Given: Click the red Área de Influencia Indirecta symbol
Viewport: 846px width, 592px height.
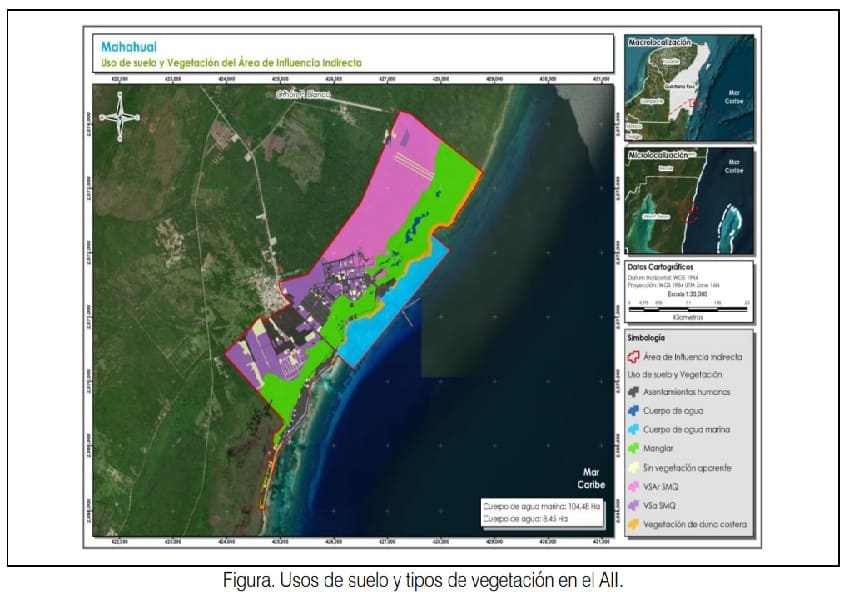Looking at the screenshot, I should pyautogui.click(x=633, y=355).
